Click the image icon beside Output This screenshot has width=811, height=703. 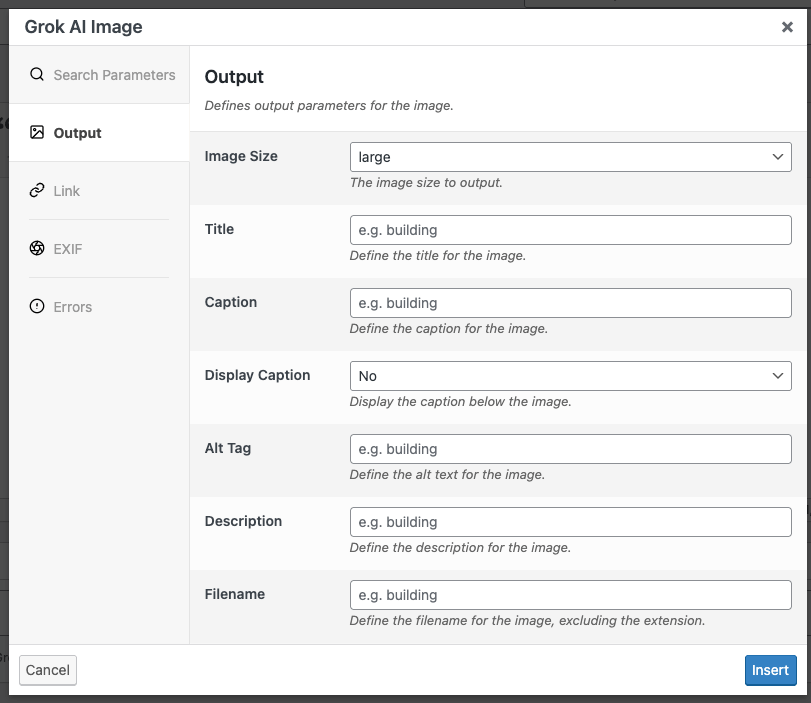tap(37, 132)
